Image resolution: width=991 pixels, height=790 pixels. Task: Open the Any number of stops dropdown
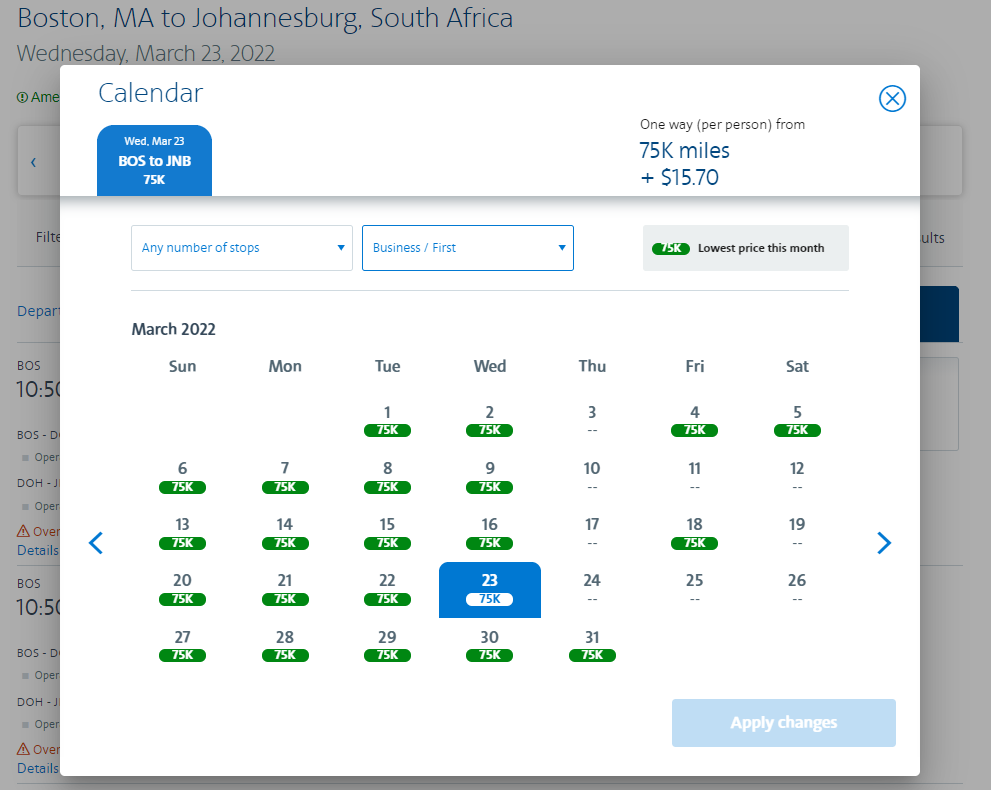(x=241, y=247)
